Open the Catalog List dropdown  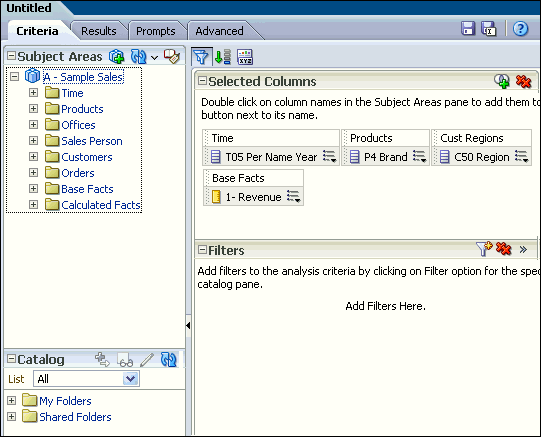[x=131, y=379]
